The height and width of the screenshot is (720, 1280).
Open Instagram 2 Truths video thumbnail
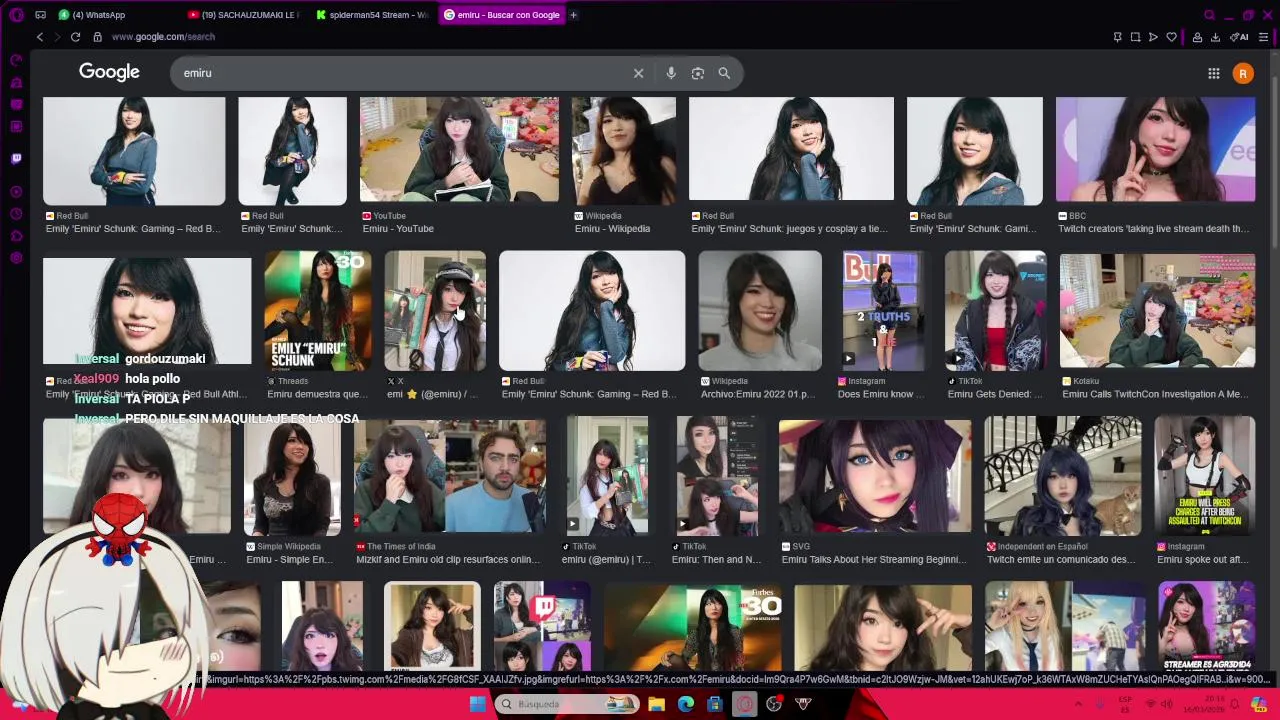(x=883, y=310)
